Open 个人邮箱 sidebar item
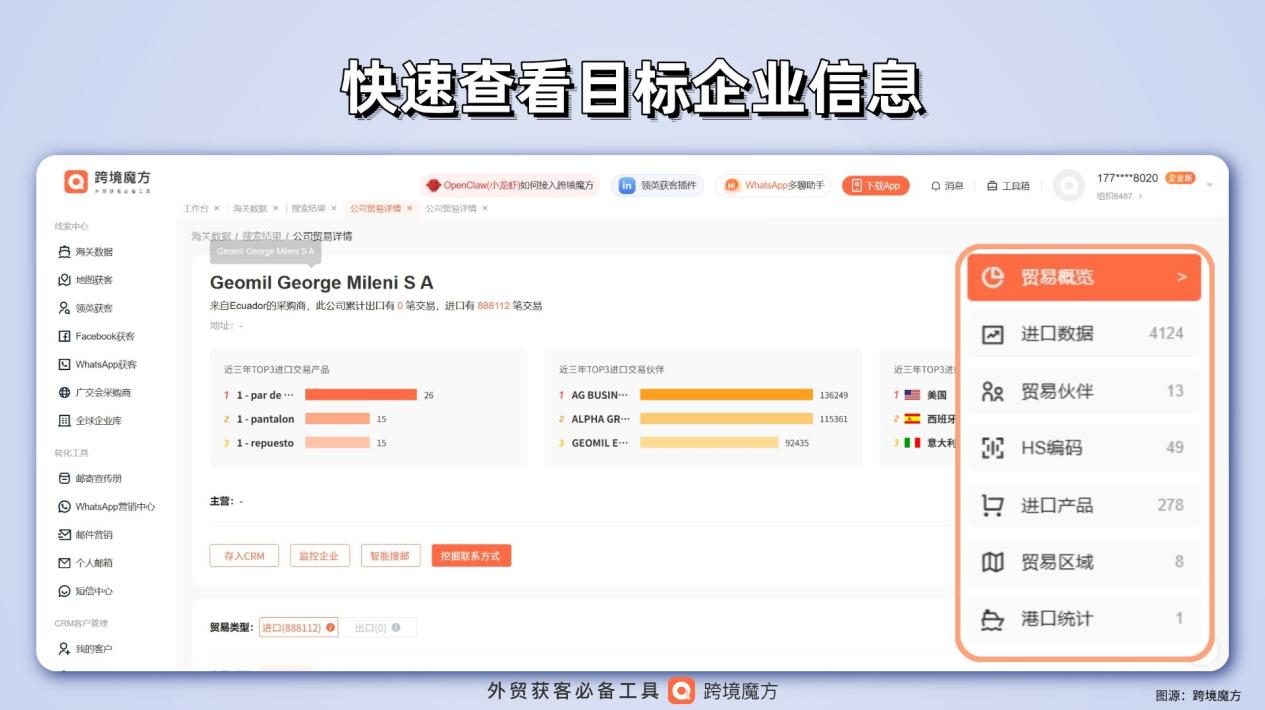The height and width of the screenshot is (710, 1265). (x=86, y=562)
